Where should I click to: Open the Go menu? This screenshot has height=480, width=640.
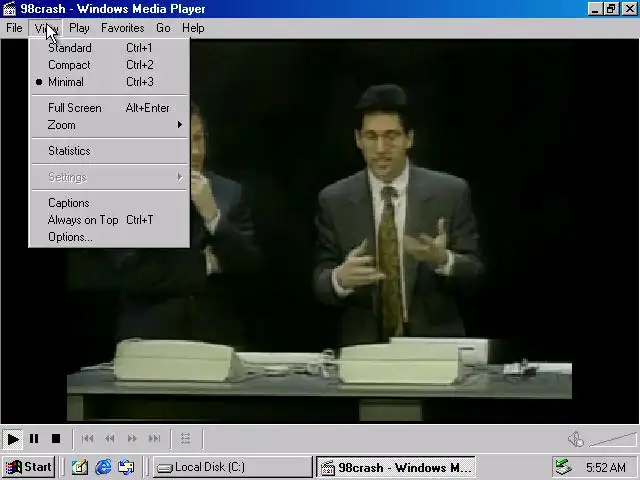point(163,28)
